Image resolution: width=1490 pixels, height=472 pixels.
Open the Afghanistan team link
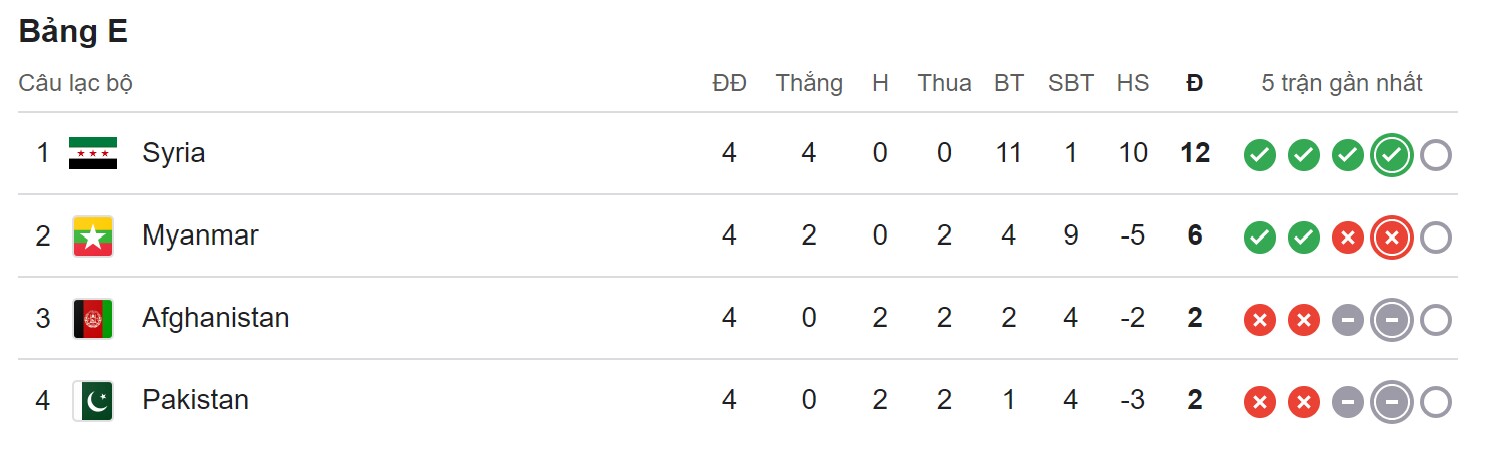[x=215, y=319]
